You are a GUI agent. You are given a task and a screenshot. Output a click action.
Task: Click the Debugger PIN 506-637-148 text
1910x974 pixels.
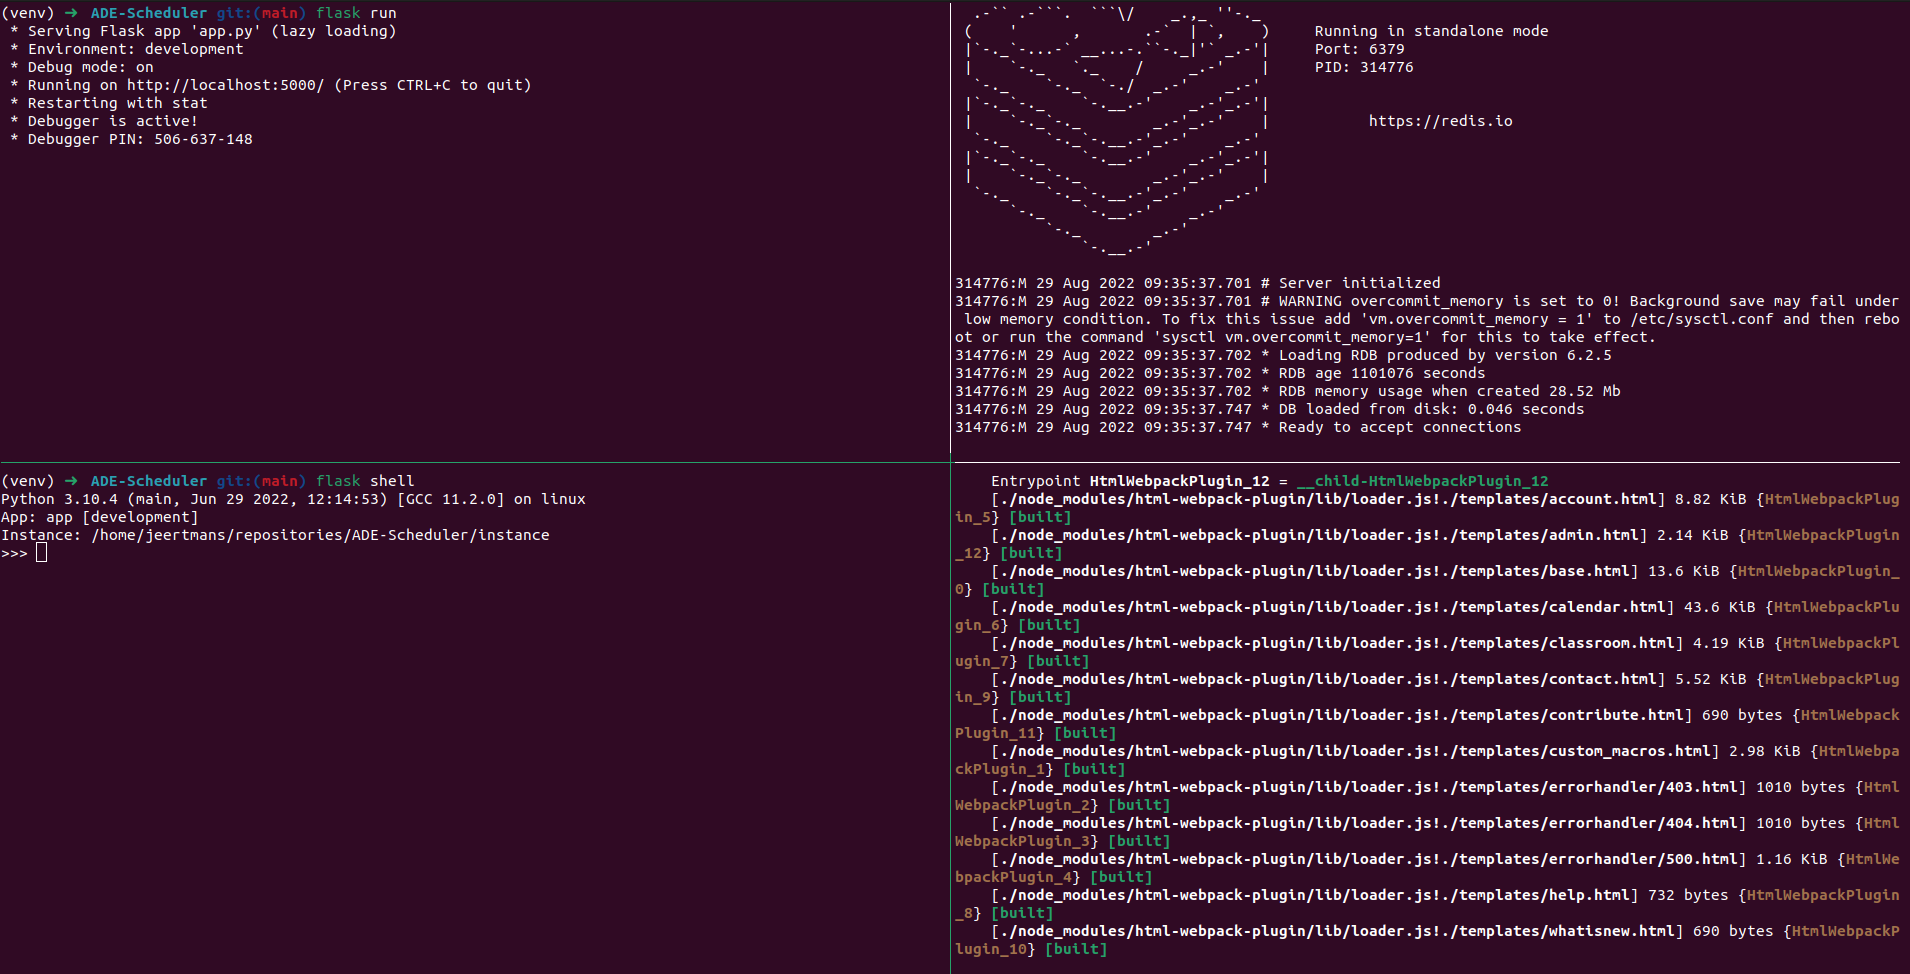tap(203, 139)
